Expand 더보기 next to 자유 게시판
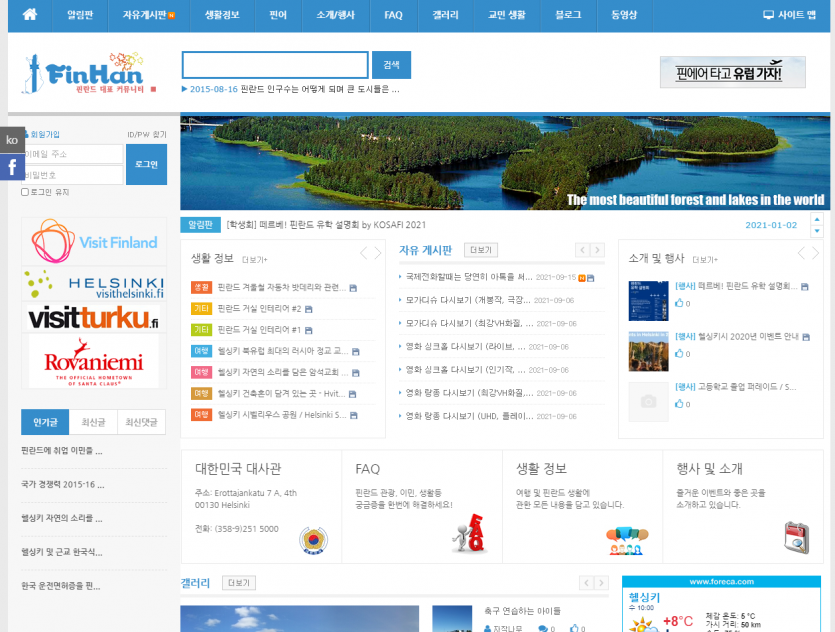The width and height of the screenshot is (835, 632). [481, 250]
